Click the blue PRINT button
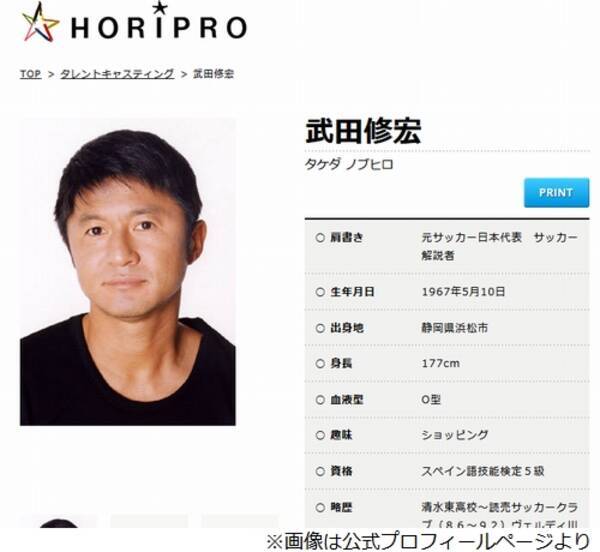 pos(556,192)
